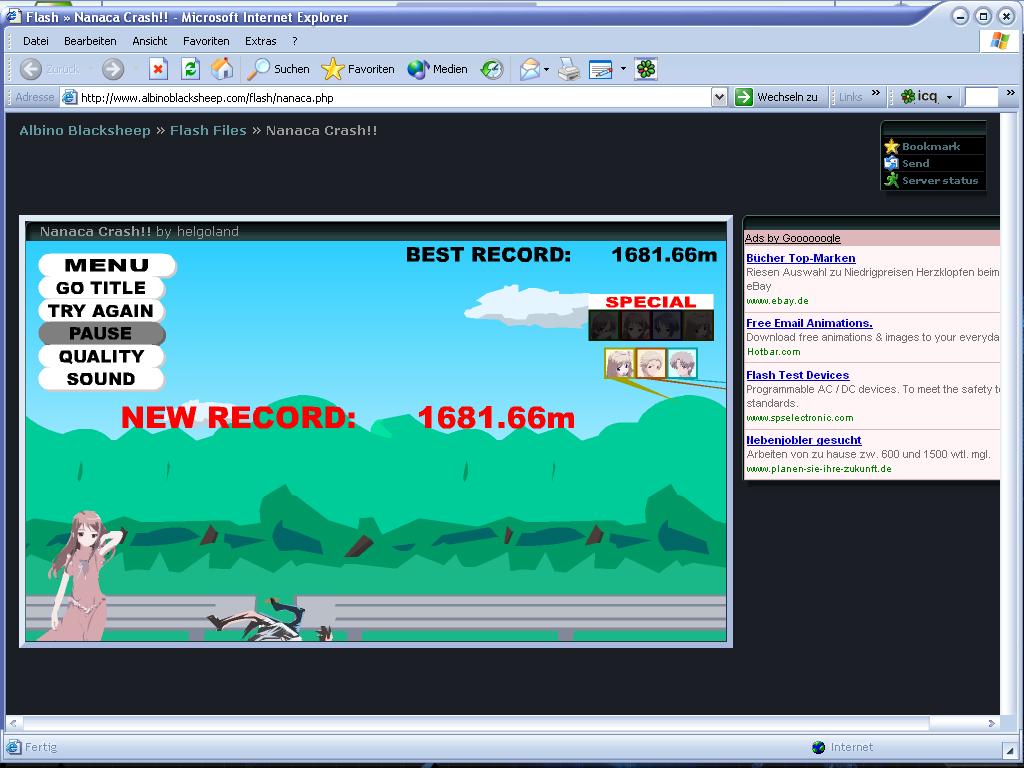Open the Mail button dropdown arrow
This screenshot has height=768, width=1024.
pos(546,69)
